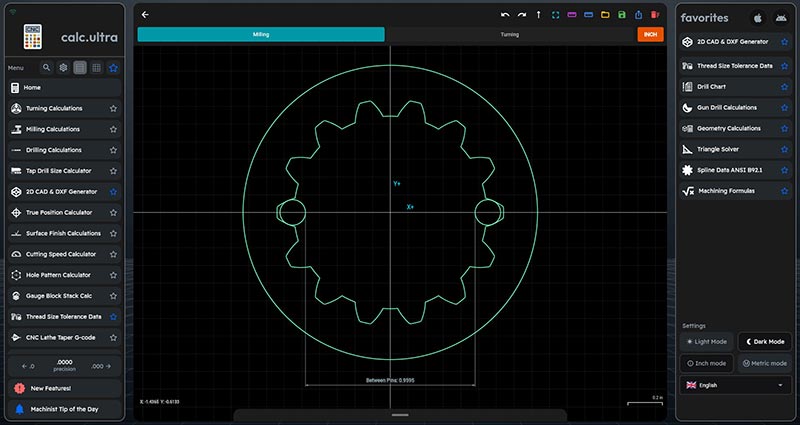The image size is (800, 425).
Task: Open Spline Data ANSI B92.1 favorite
Action: (735, 170)
